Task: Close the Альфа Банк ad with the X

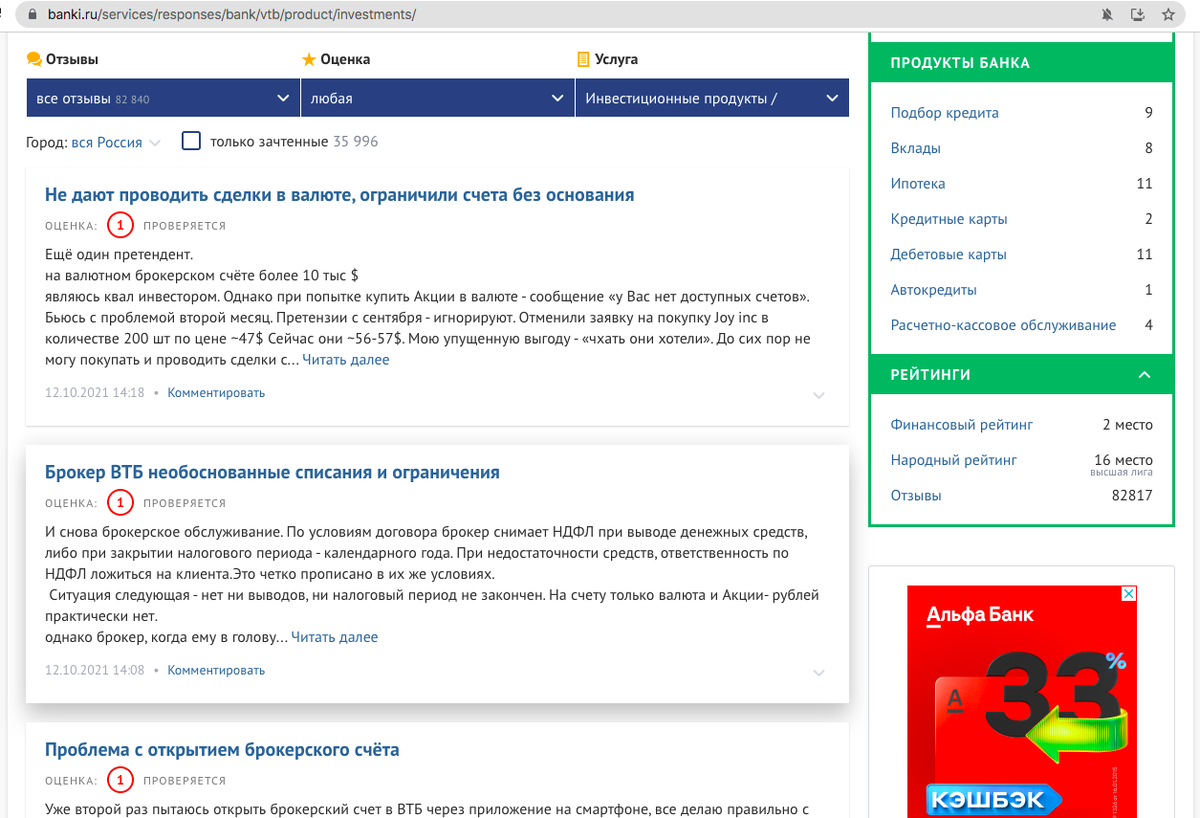Action: (x=1130, y=593)
